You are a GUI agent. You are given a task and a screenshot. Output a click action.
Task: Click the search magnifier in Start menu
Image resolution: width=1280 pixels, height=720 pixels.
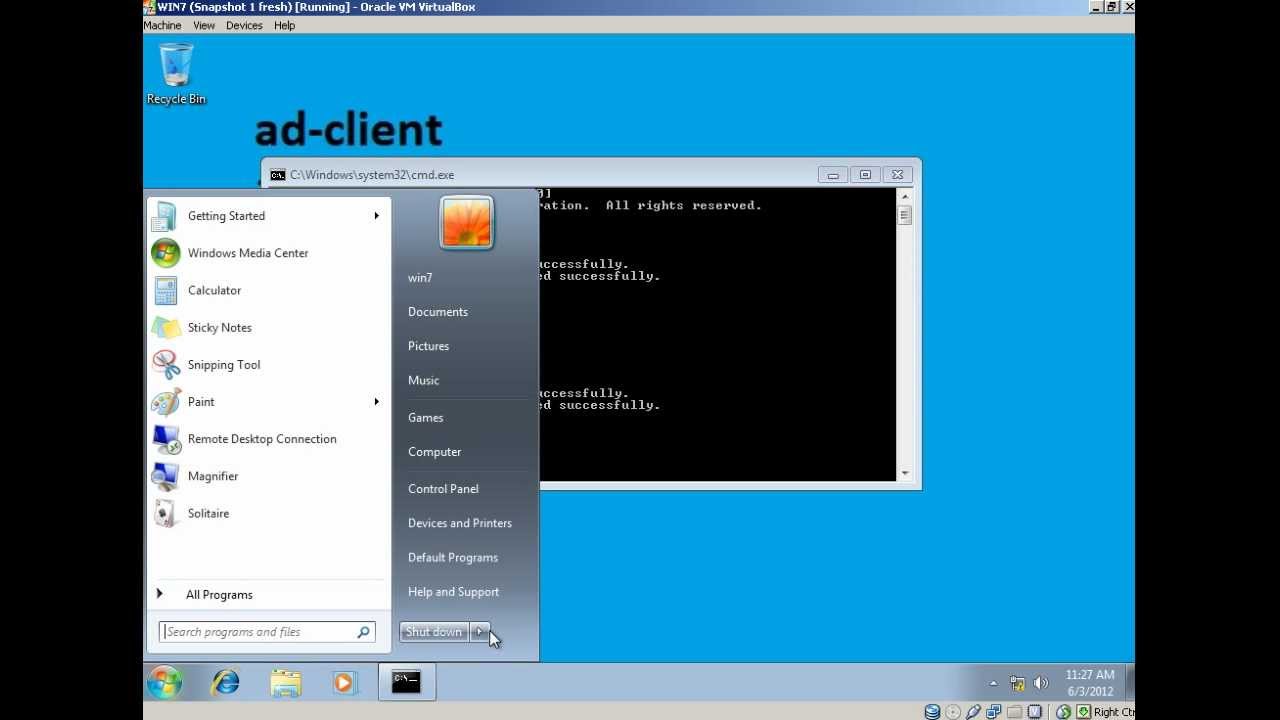[364, 632]
